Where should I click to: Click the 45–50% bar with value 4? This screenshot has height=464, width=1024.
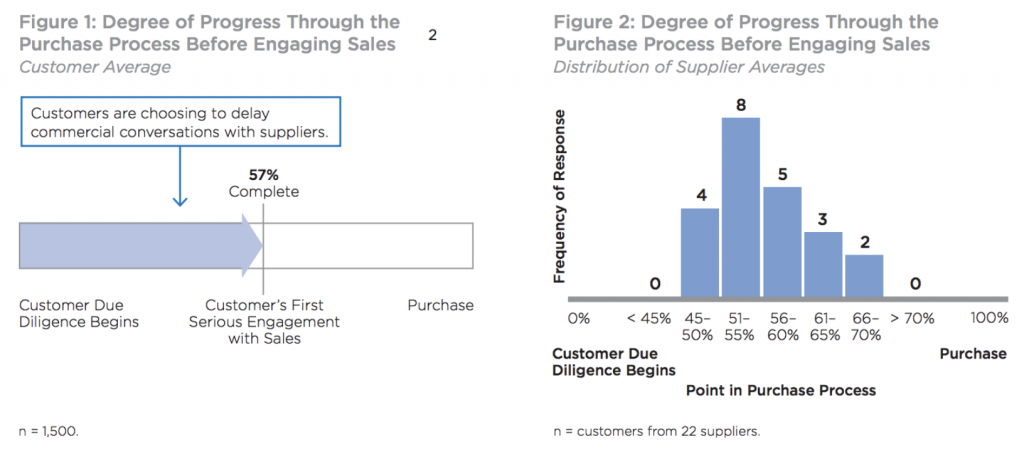(x=700, y=252)
